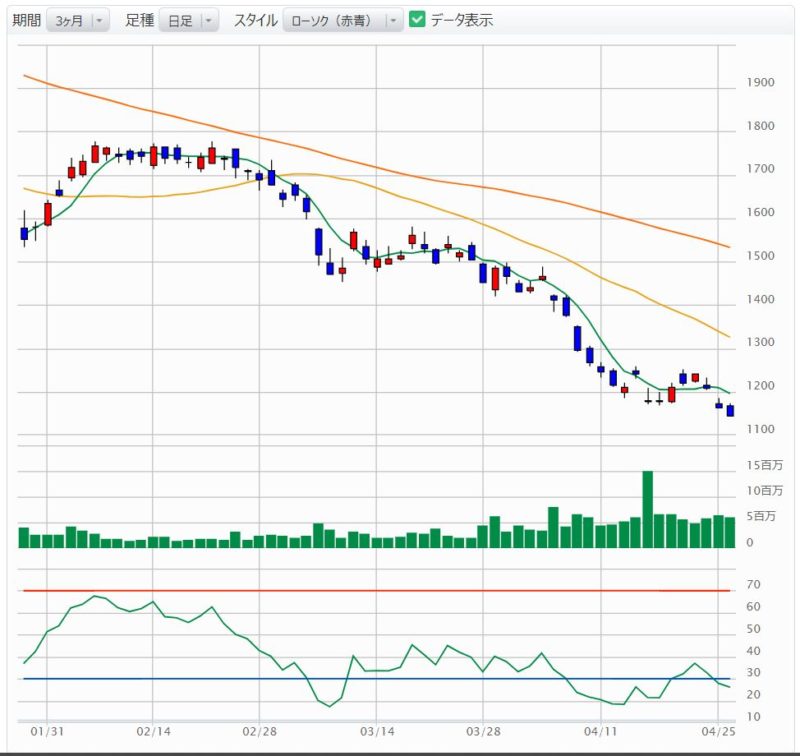Click the 02/14 date label on axis
800x756 pixels.
152,732
